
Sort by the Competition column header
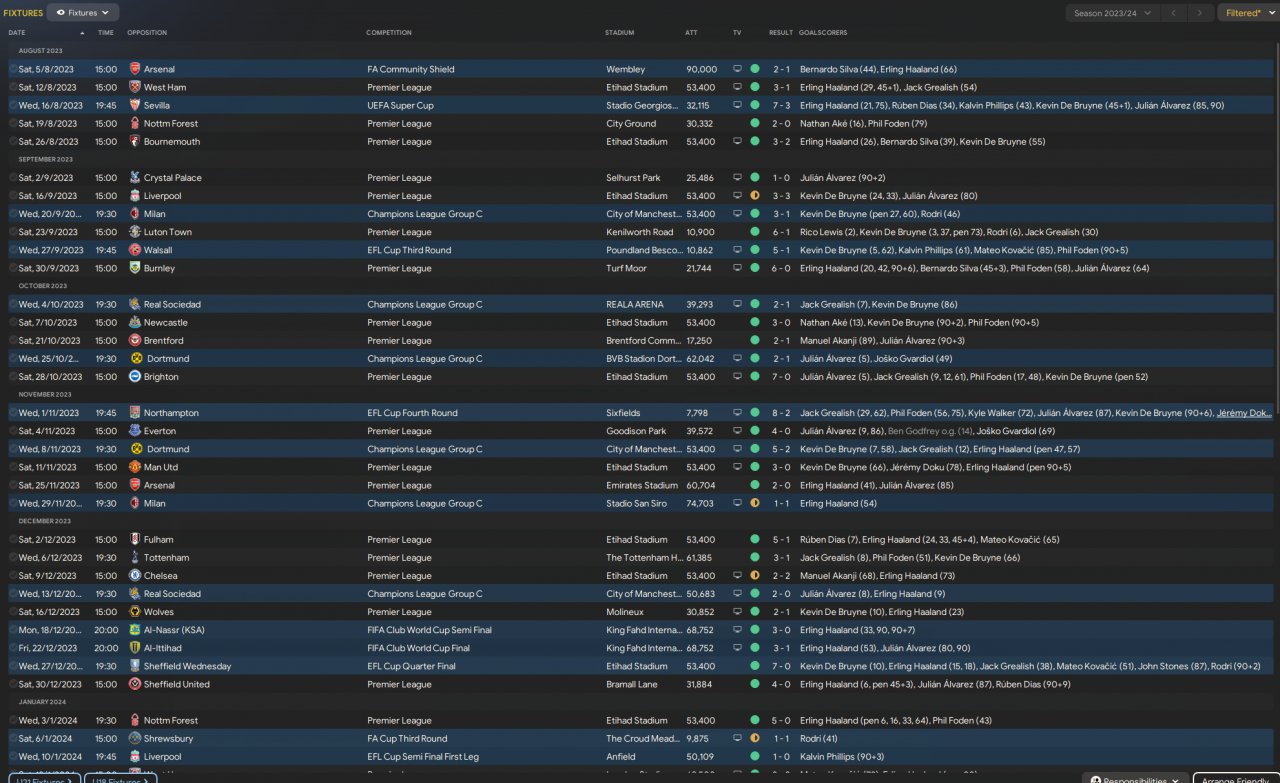point(389,33)
